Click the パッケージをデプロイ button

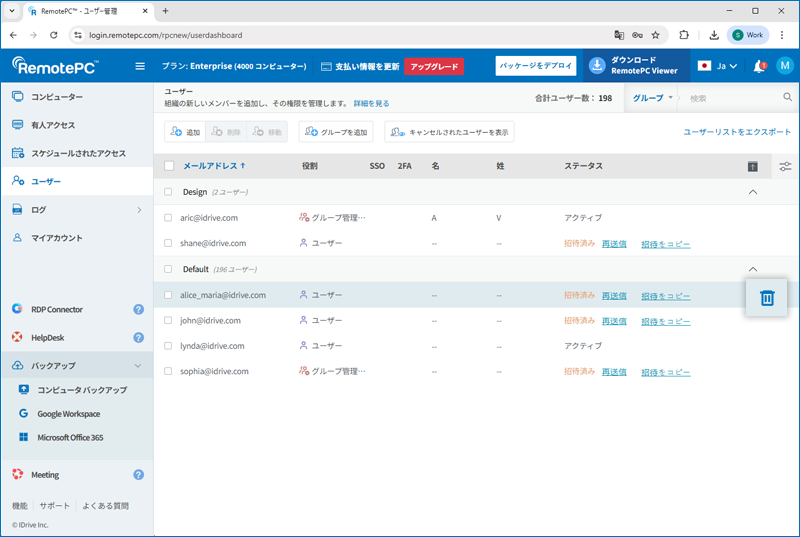click(536, 66)
